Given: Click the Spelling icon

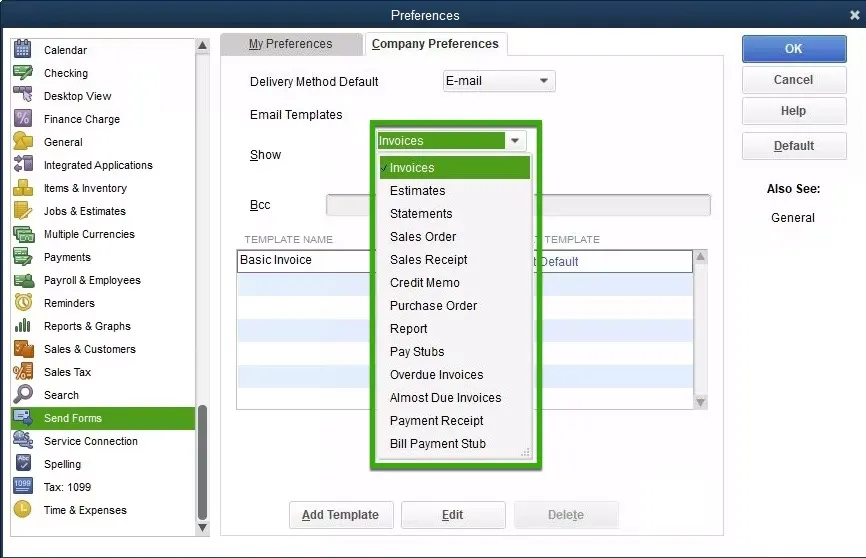Looking at the screenshot, I should tap(23, 464).
